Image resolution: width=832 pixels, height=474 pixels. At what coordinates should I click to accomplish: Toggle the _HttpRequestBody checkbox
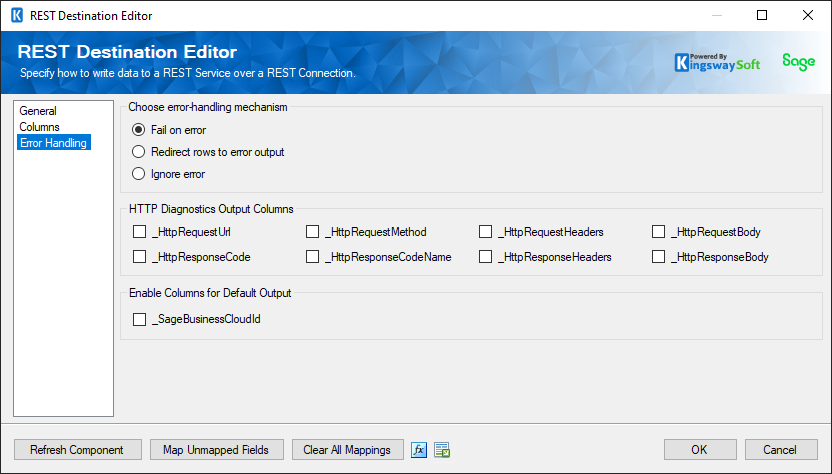click(x=658, y=232)
